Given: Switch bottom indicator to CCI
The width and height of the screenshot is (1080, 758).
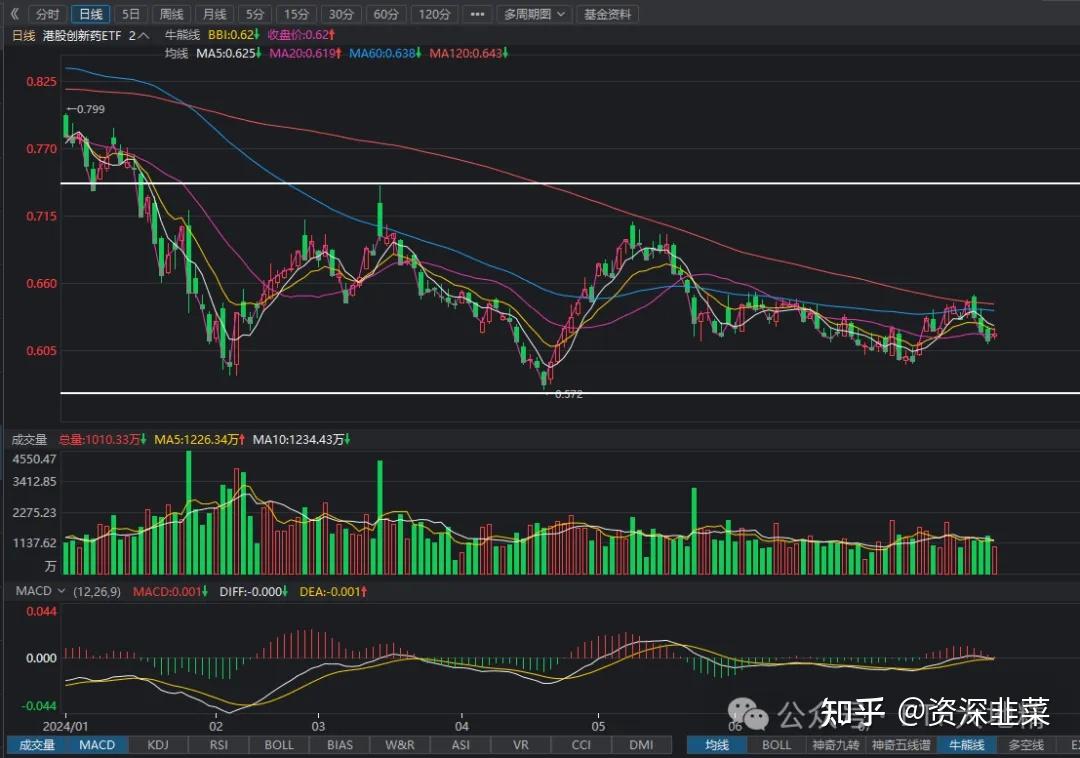Looking at the screenshot, I should pos(580,744).
